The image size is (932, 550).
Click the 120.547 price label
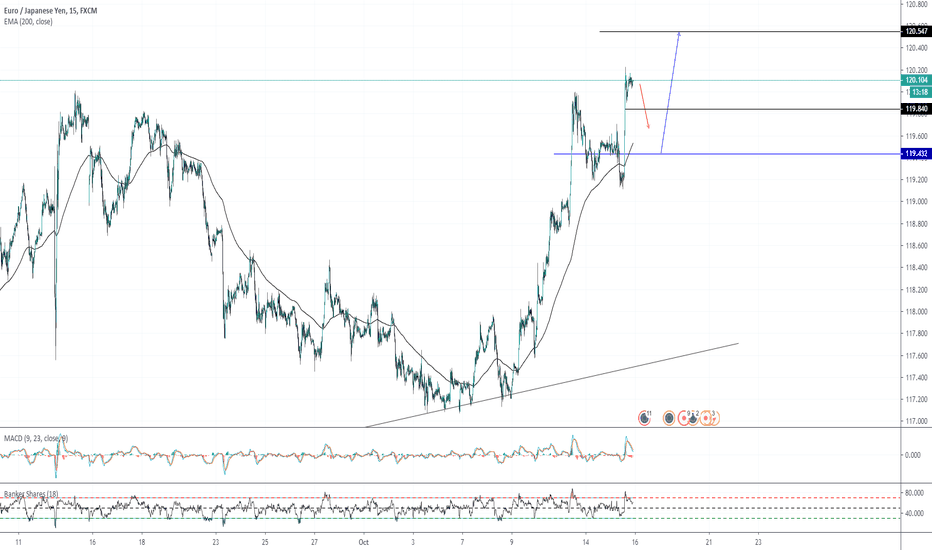(916, 31)
